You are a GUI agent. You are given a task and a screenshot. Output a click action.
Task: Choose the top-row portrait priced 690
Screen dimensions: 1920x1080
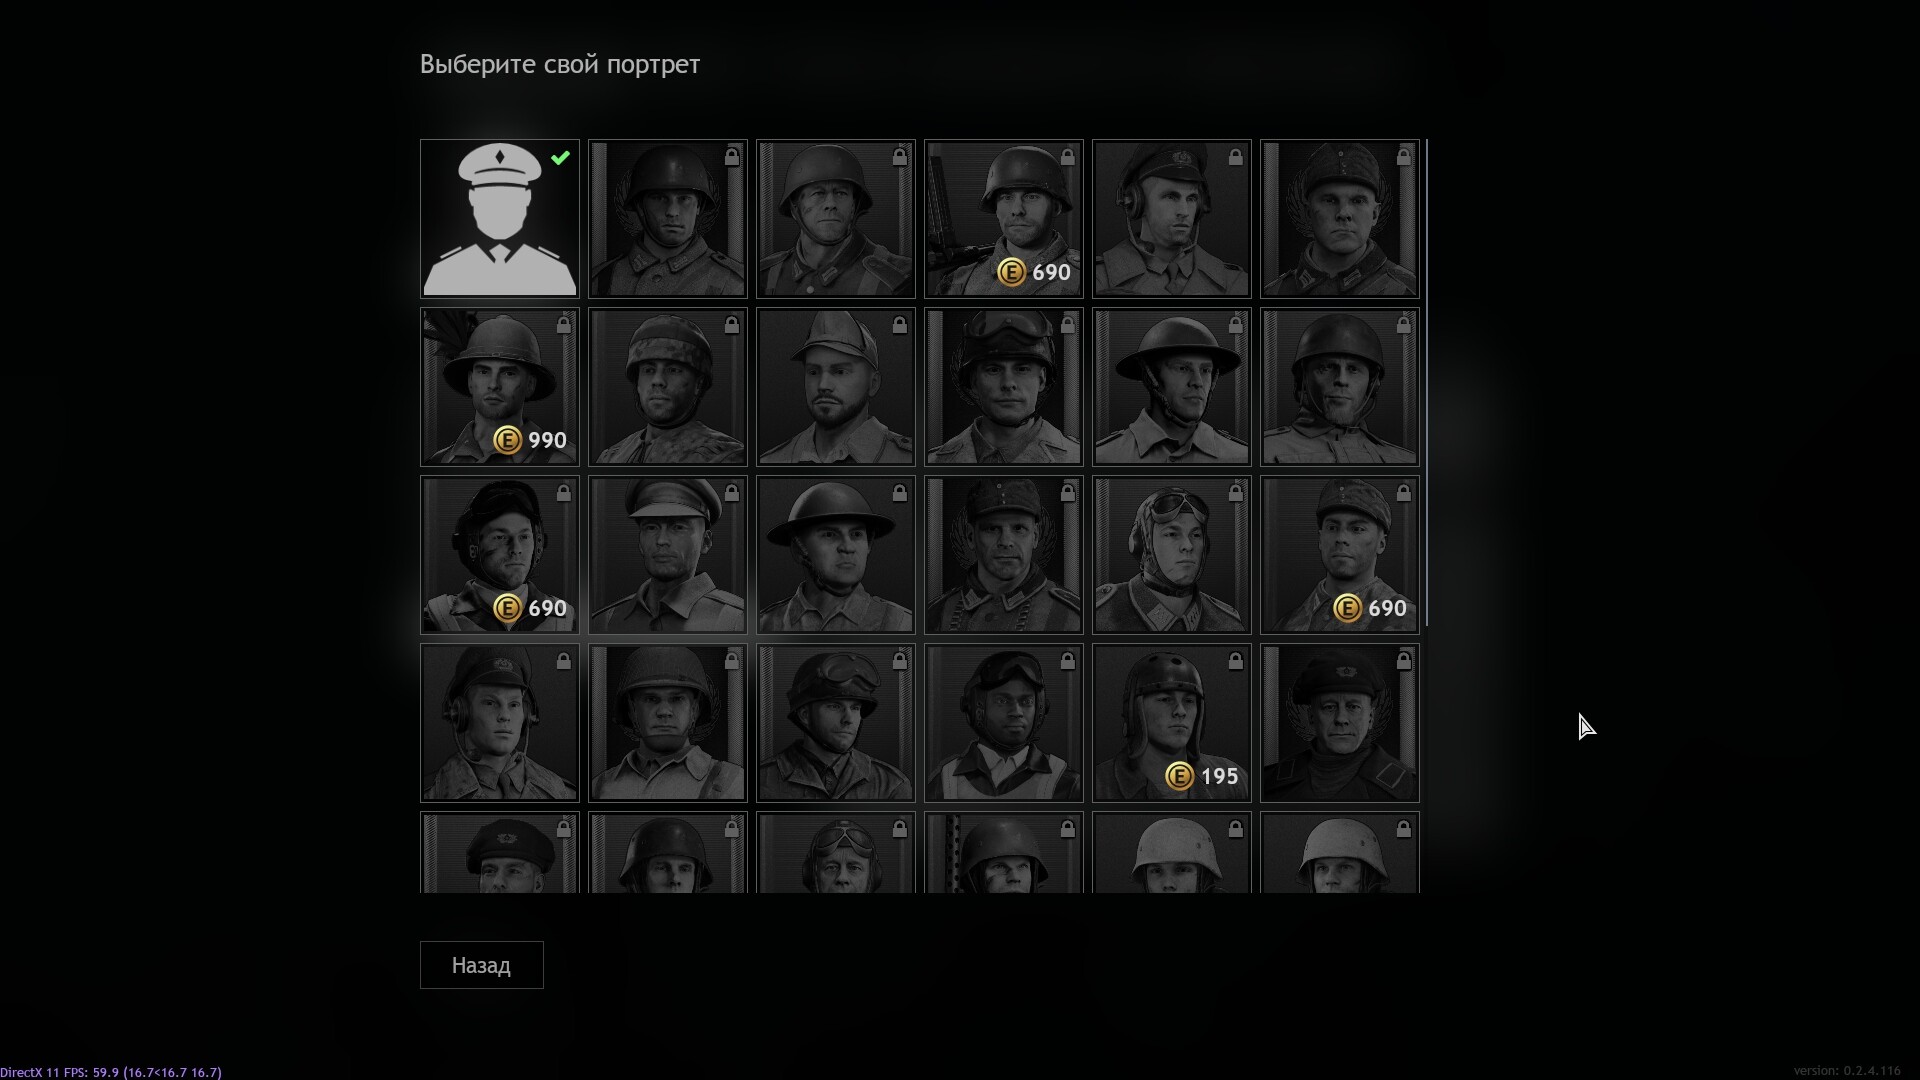1004,219
